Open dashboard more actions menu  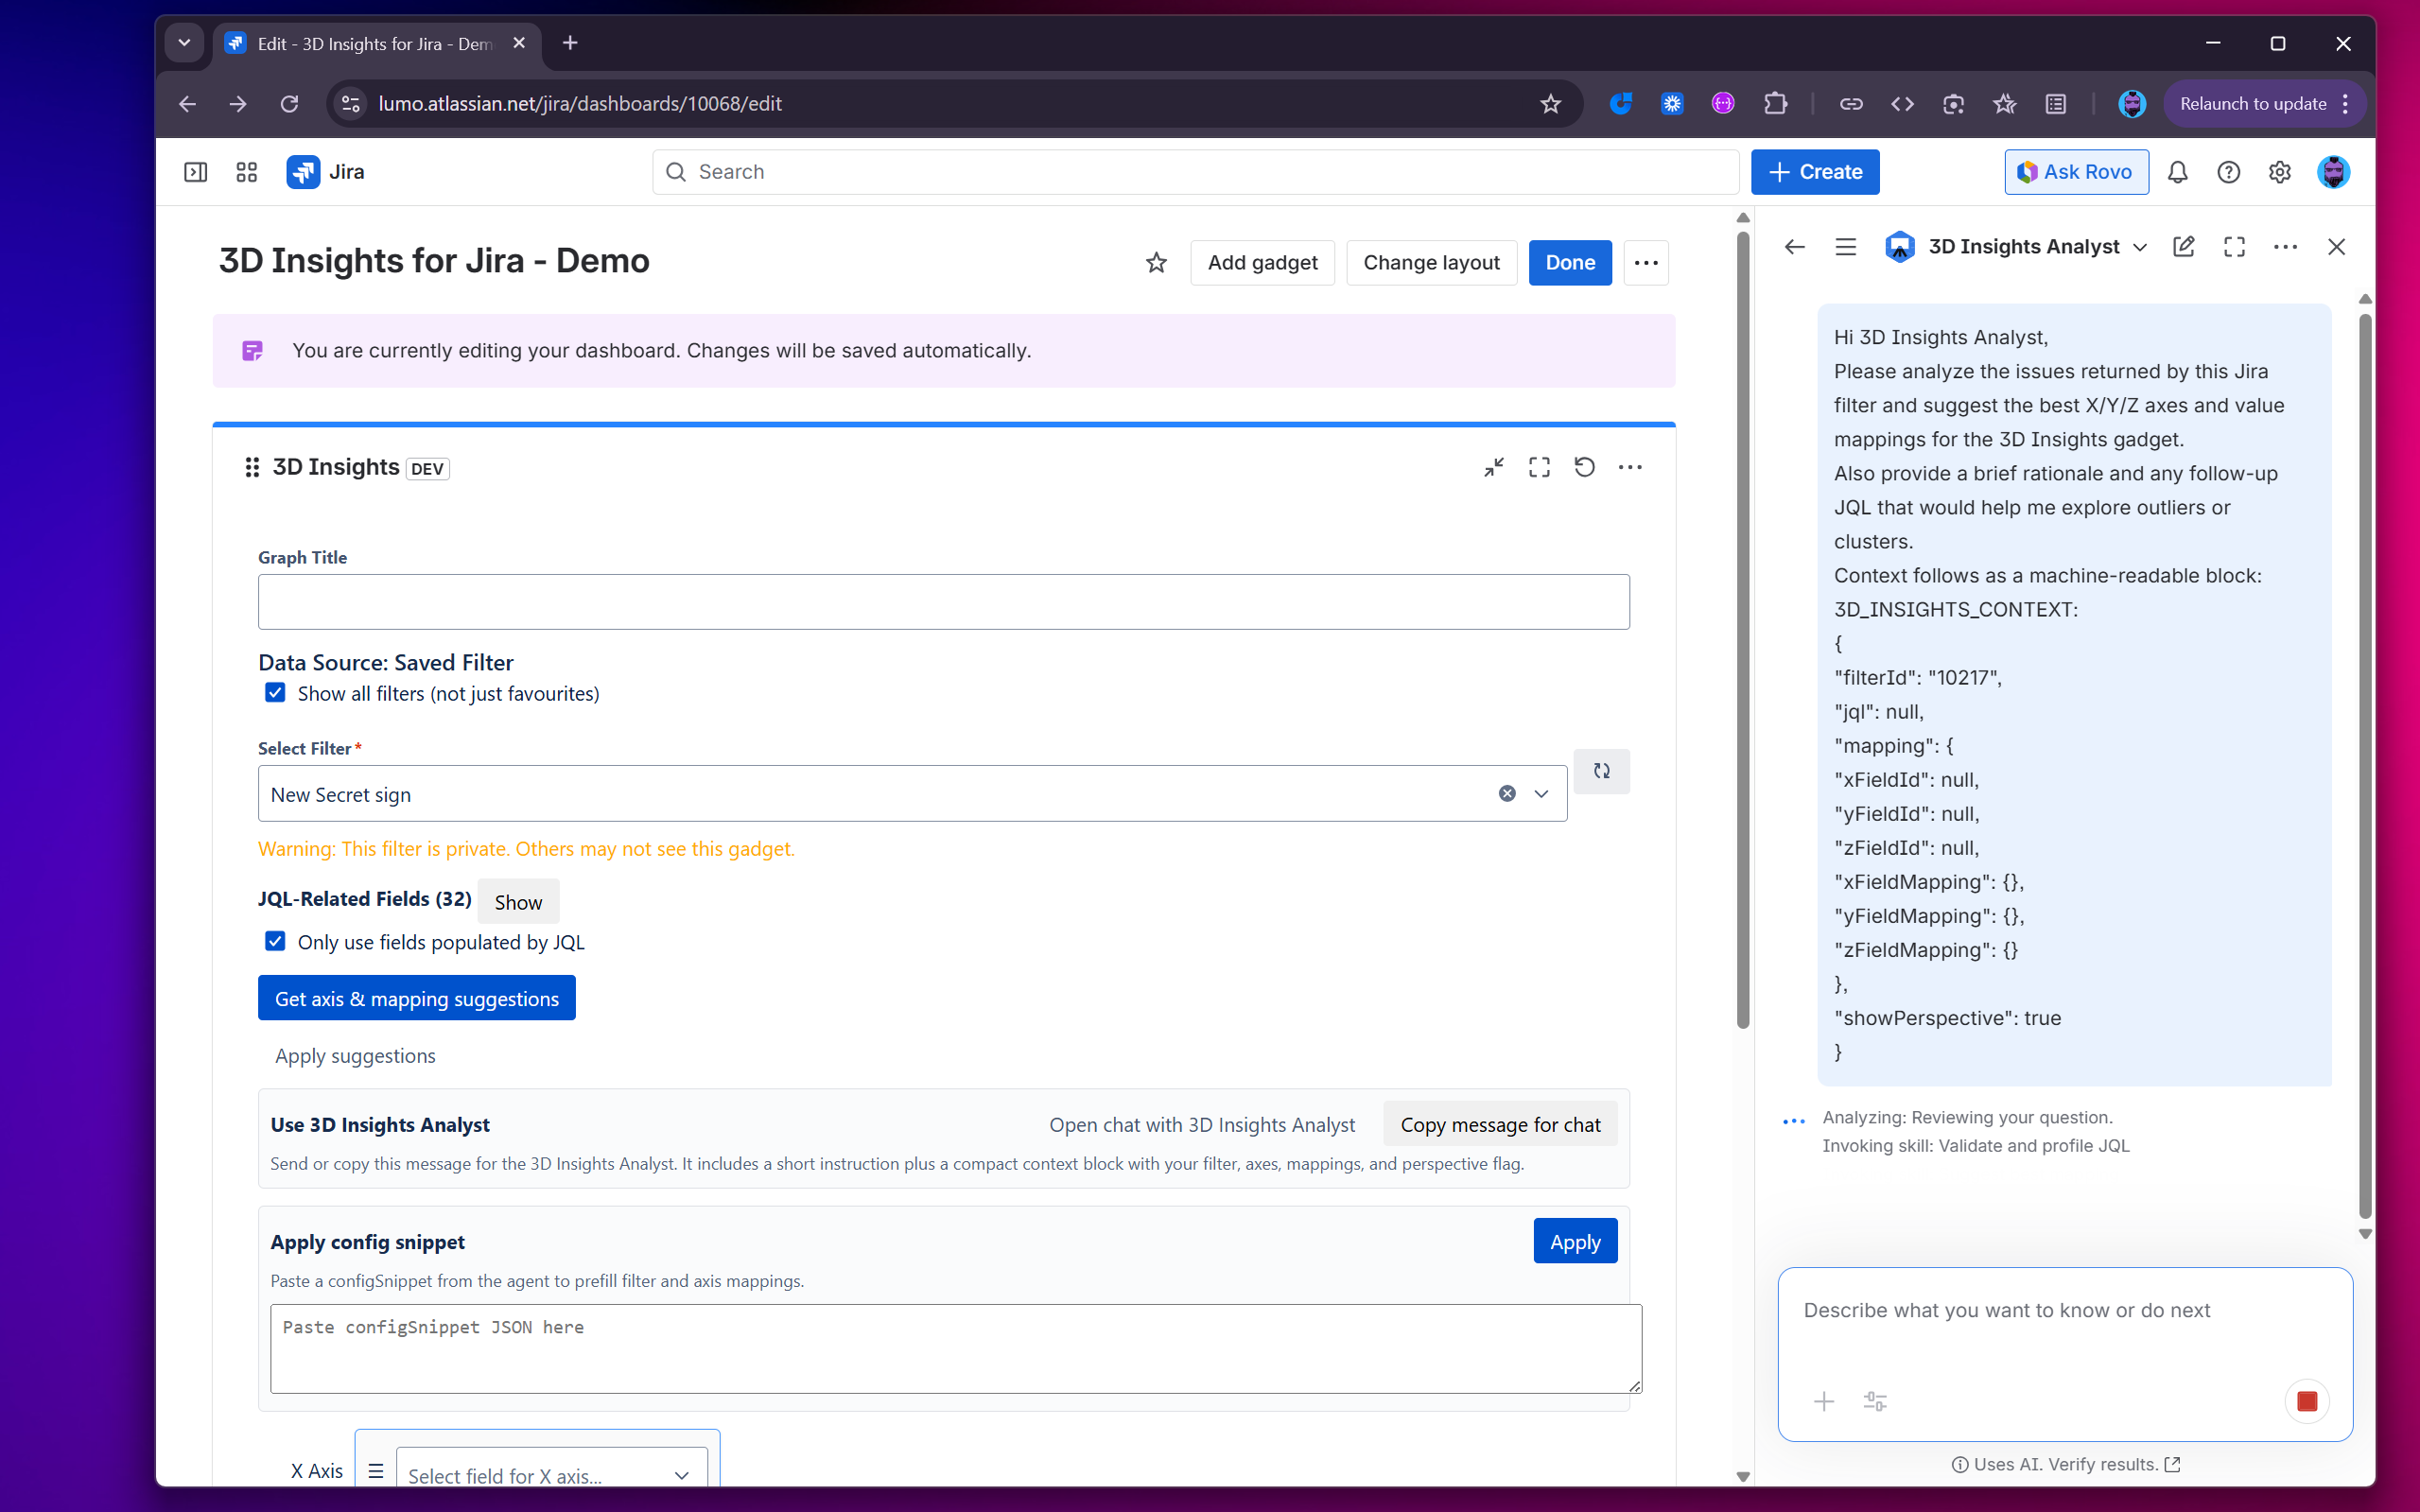click(1646, 262)
